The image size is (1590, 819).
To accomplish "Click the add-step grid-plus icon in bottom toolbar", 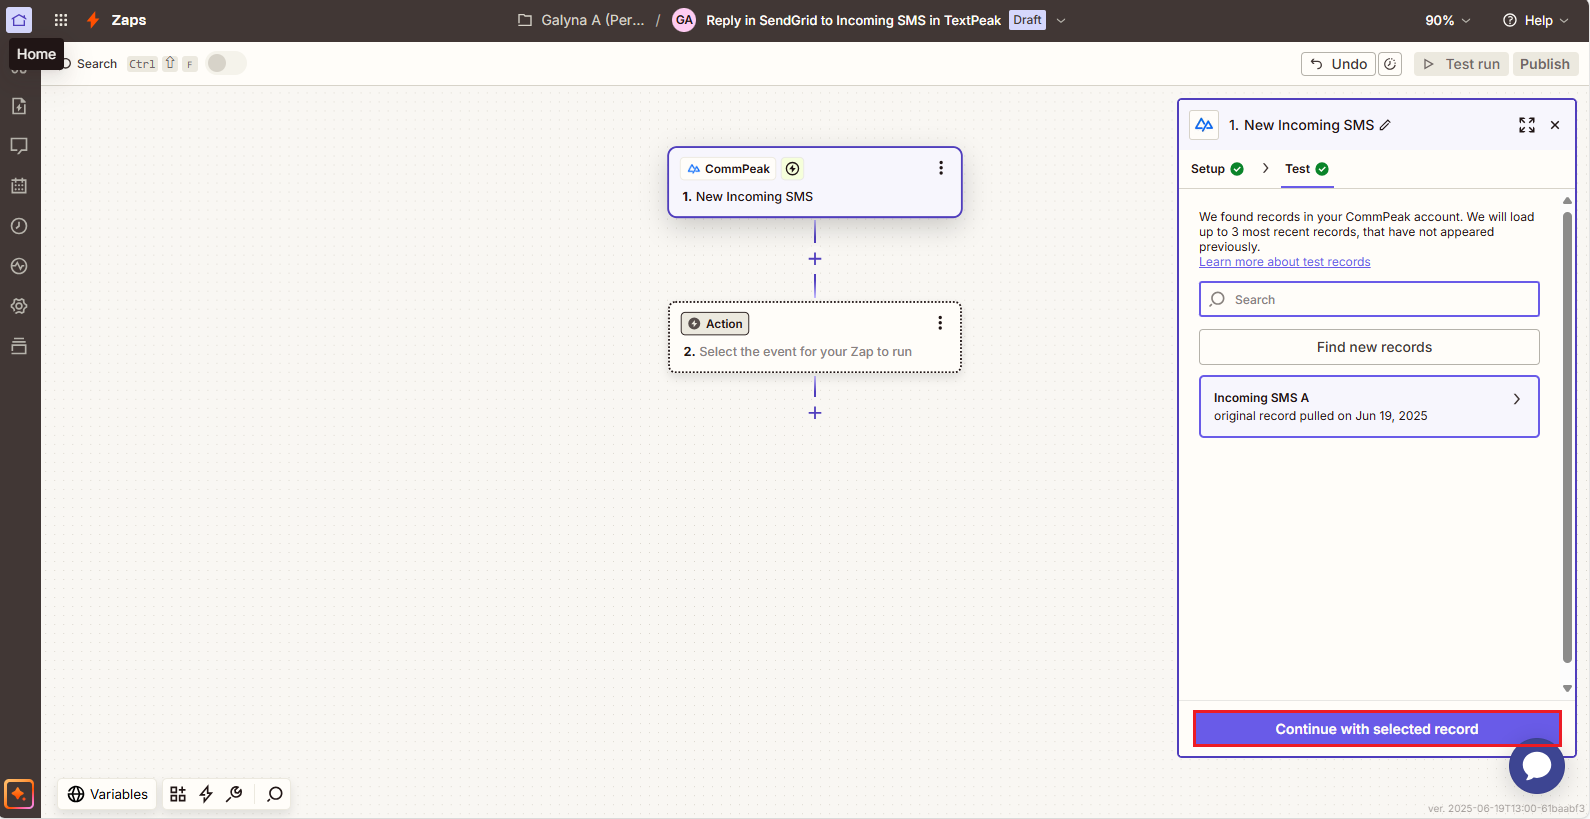I will (x=178, y=794).
